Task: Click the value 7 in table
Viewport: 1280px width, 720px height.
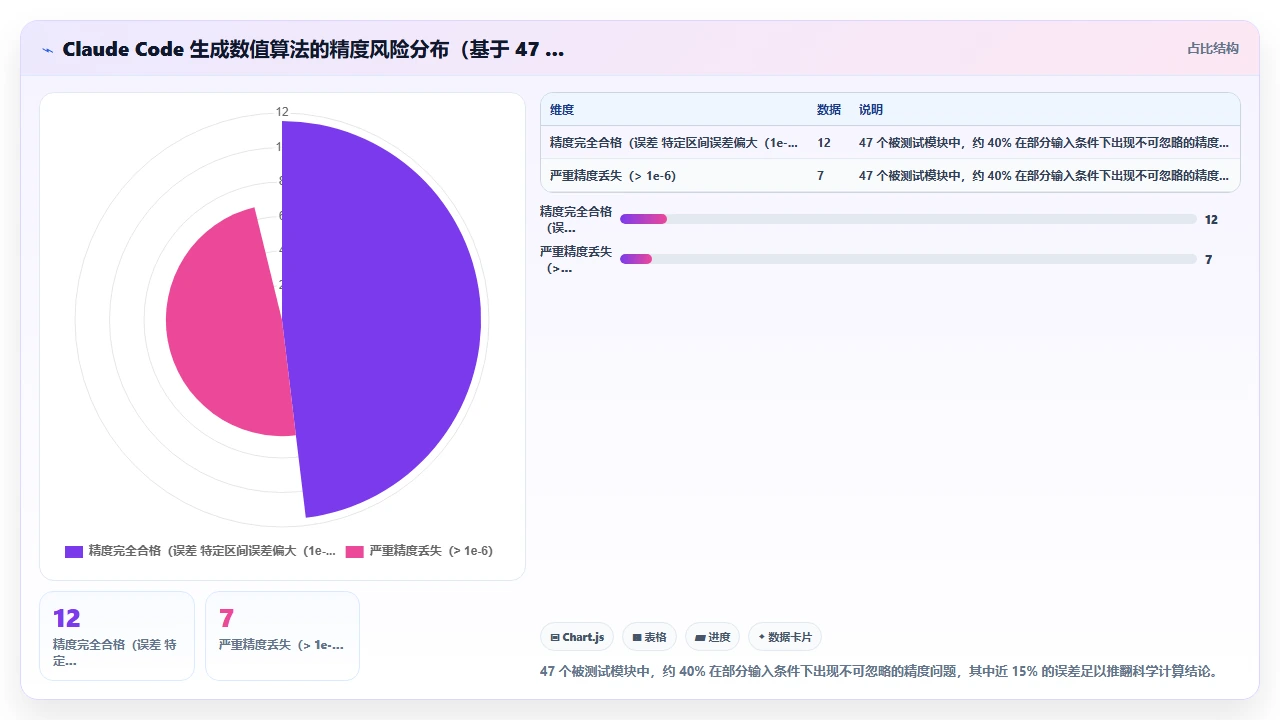Action: 821,176
